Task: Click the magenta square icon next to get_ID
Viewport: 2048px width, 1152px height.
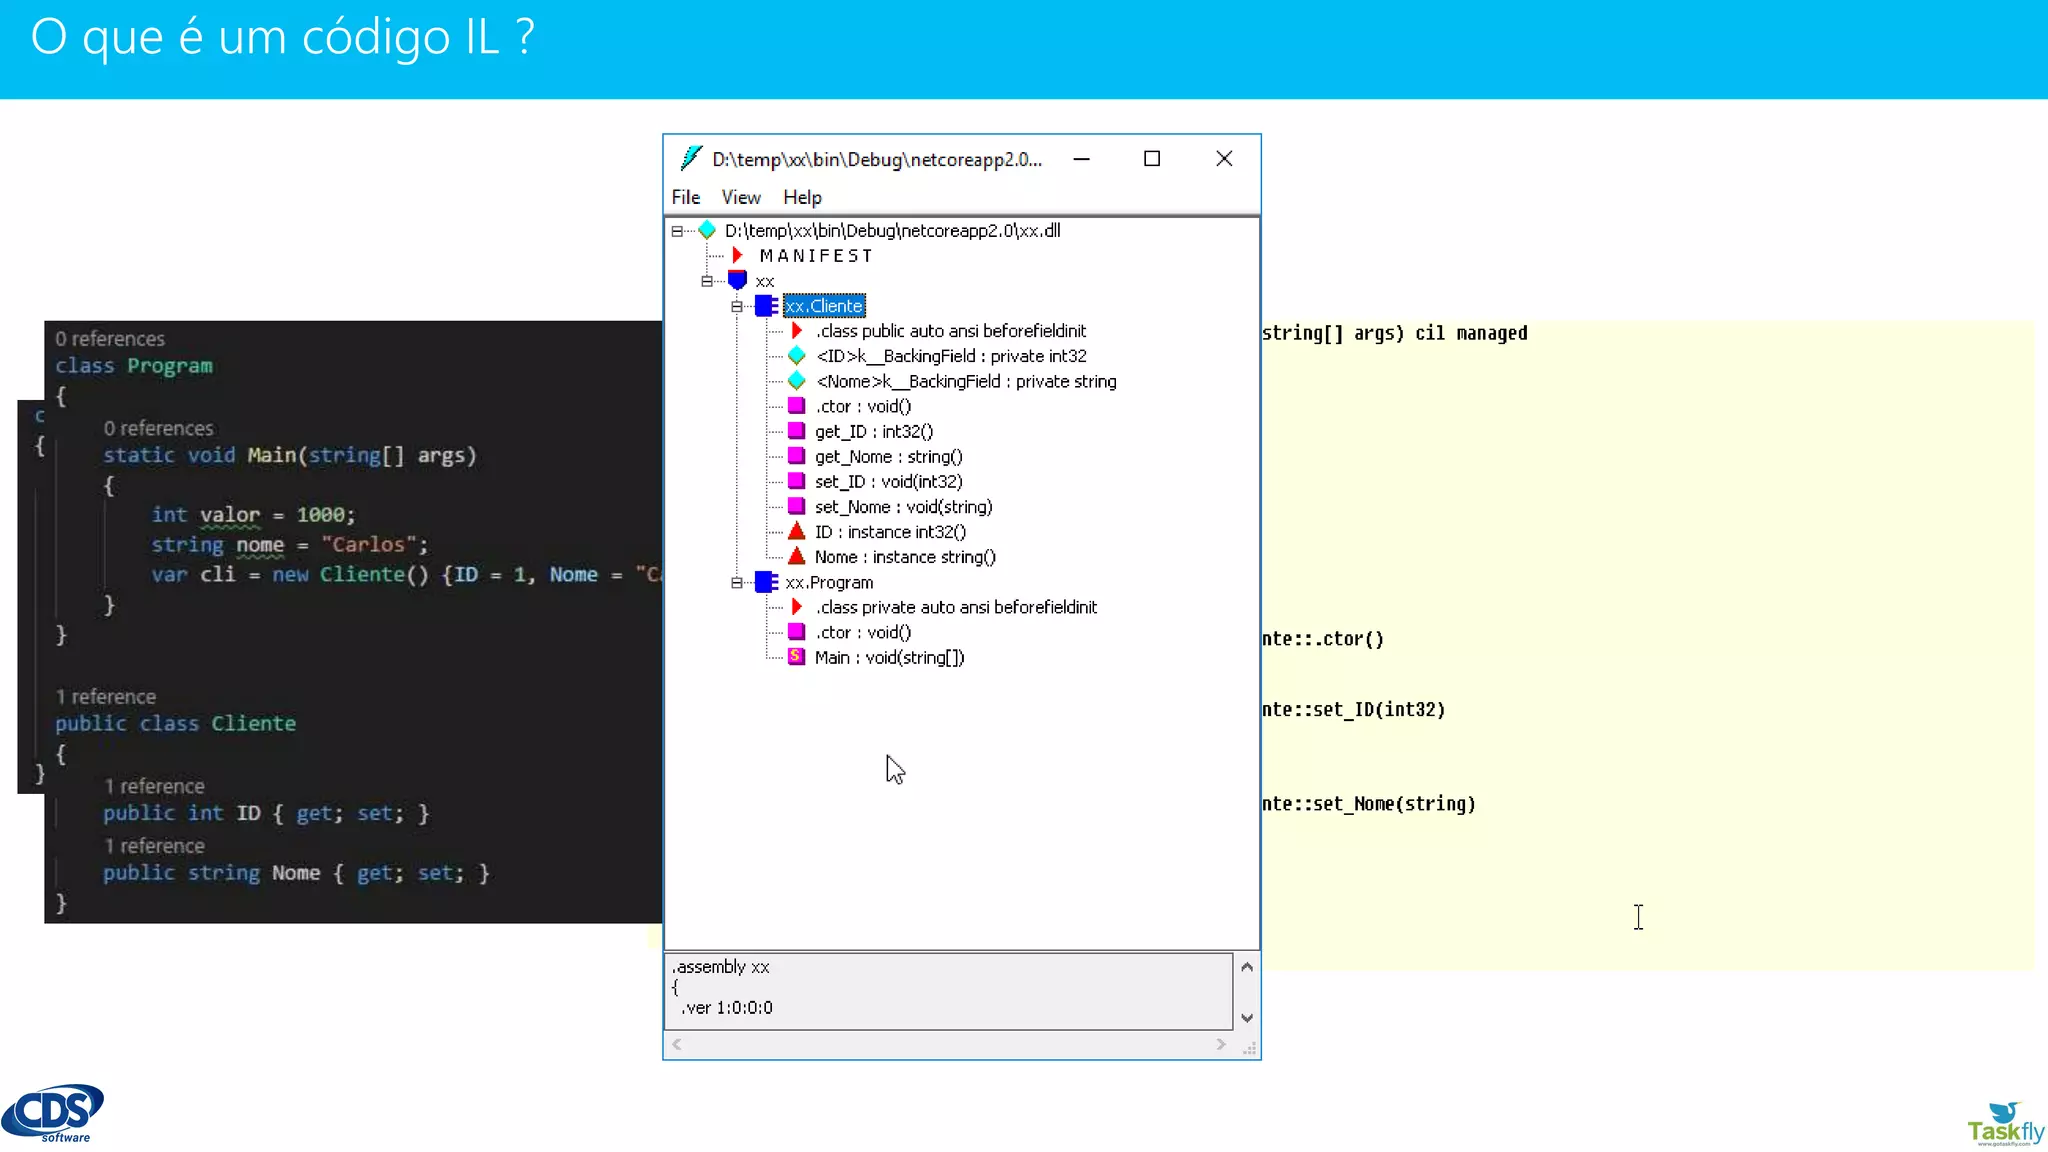Action: point(797,431)
